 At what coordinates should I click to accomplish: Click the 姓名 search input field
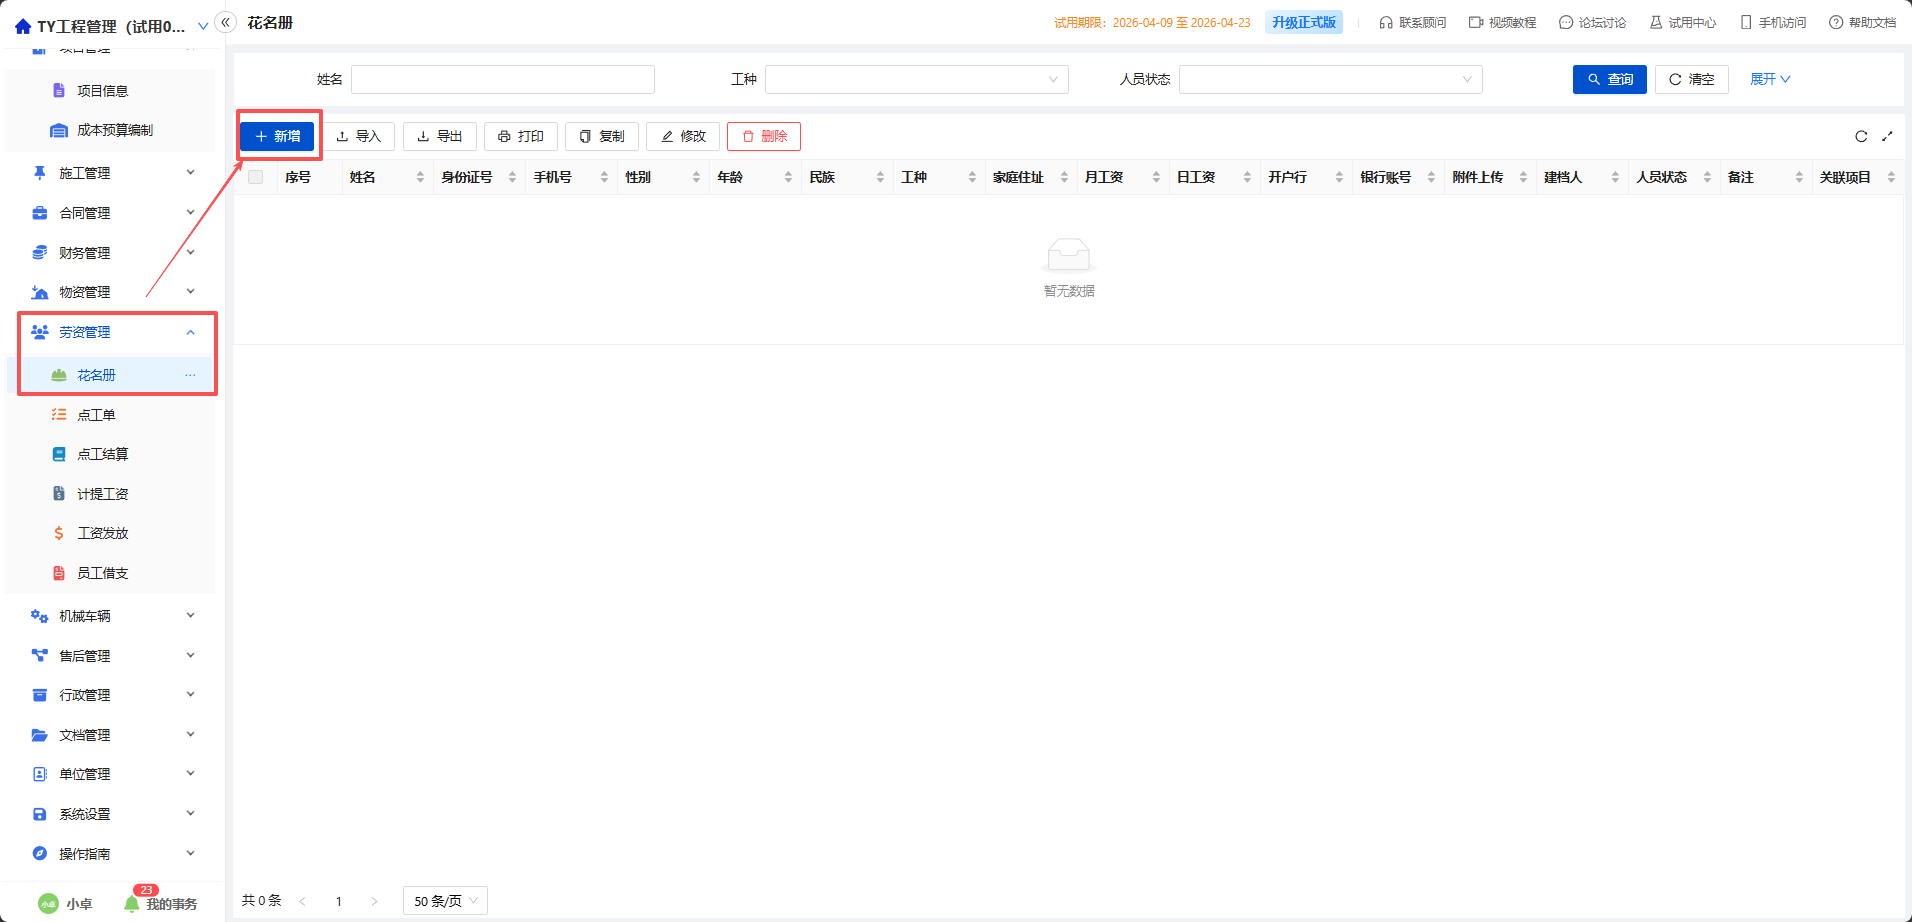point(503,79)
